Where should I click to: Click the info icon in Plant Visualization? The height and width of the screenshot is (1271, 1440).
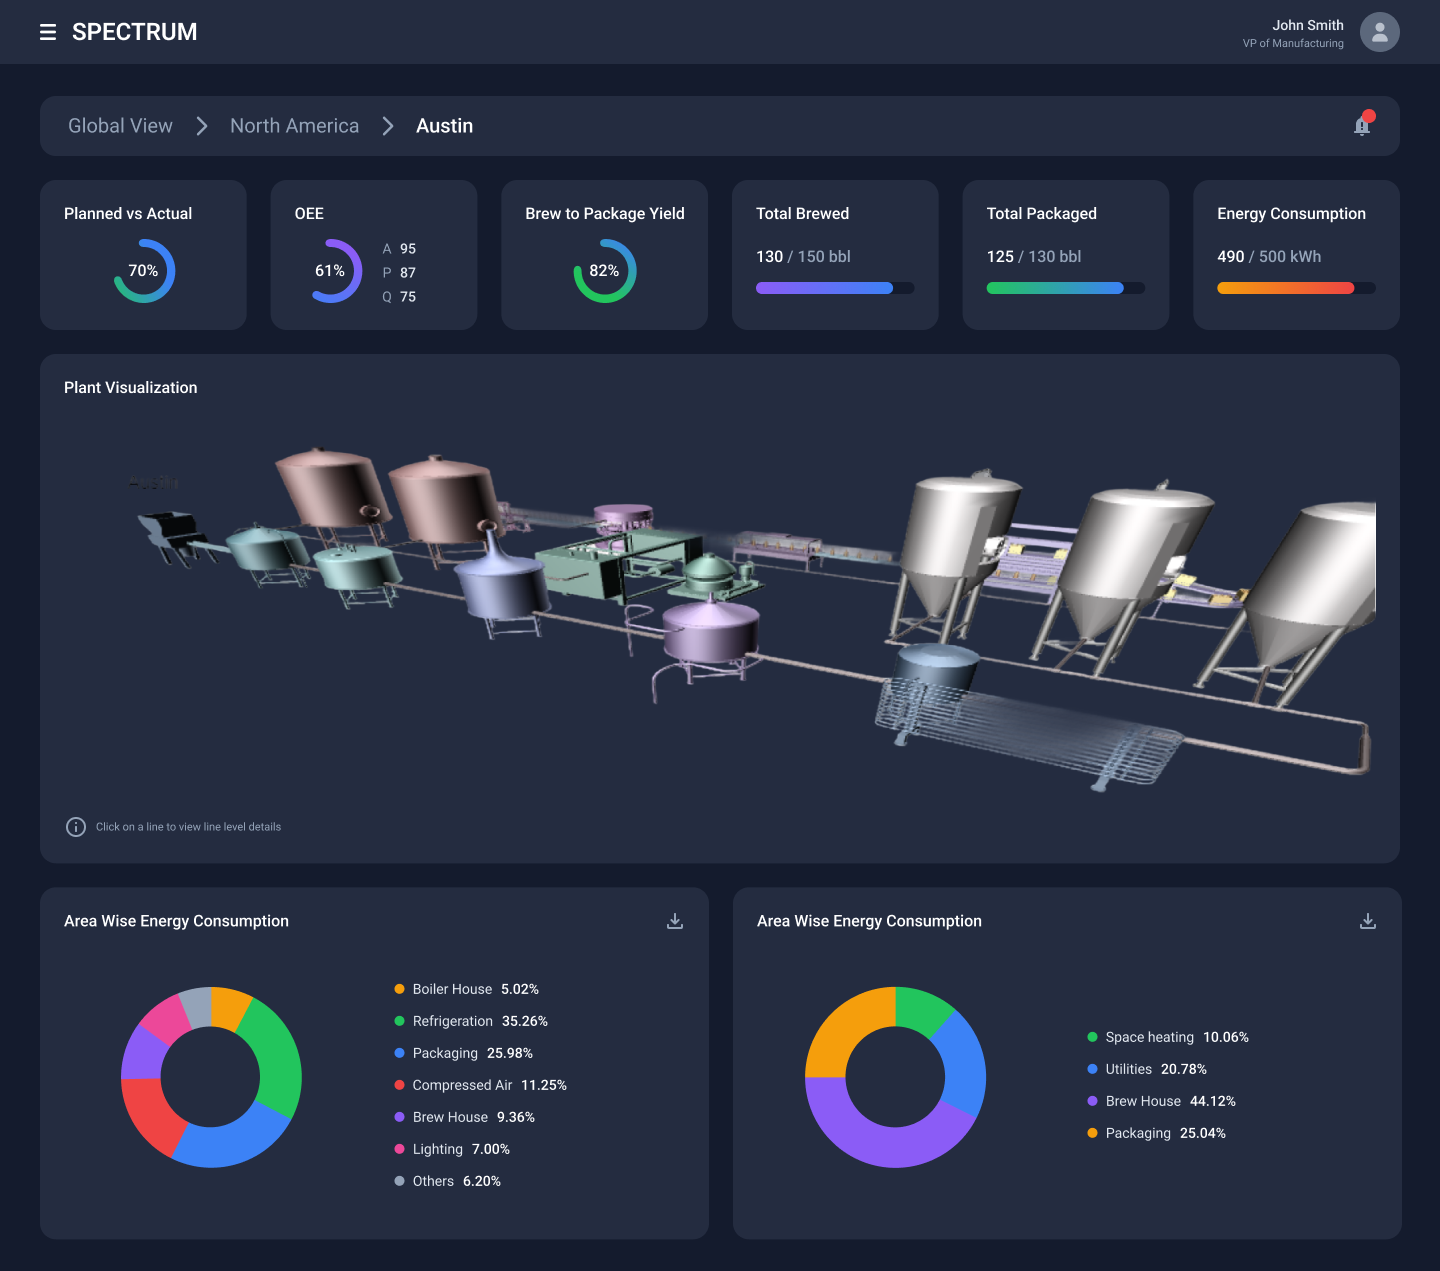76,827
